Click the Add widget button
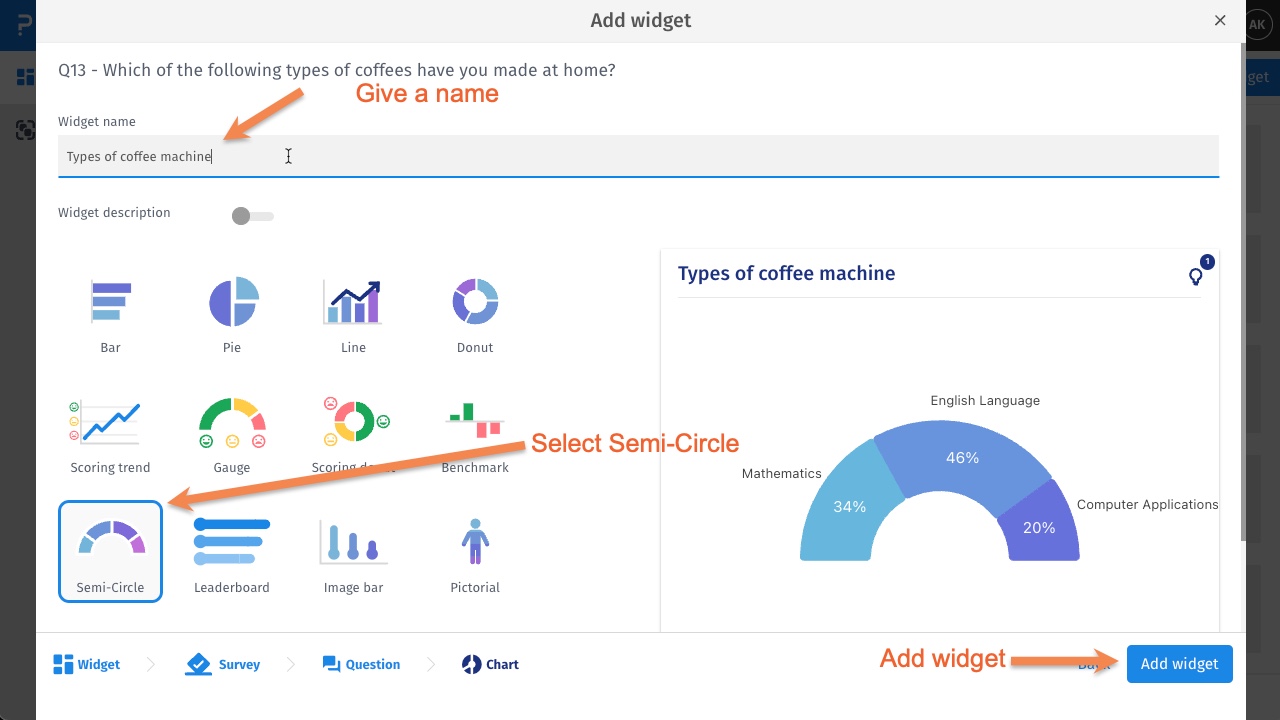The width and height of the screenshot is (1280, 720). 1179,664
